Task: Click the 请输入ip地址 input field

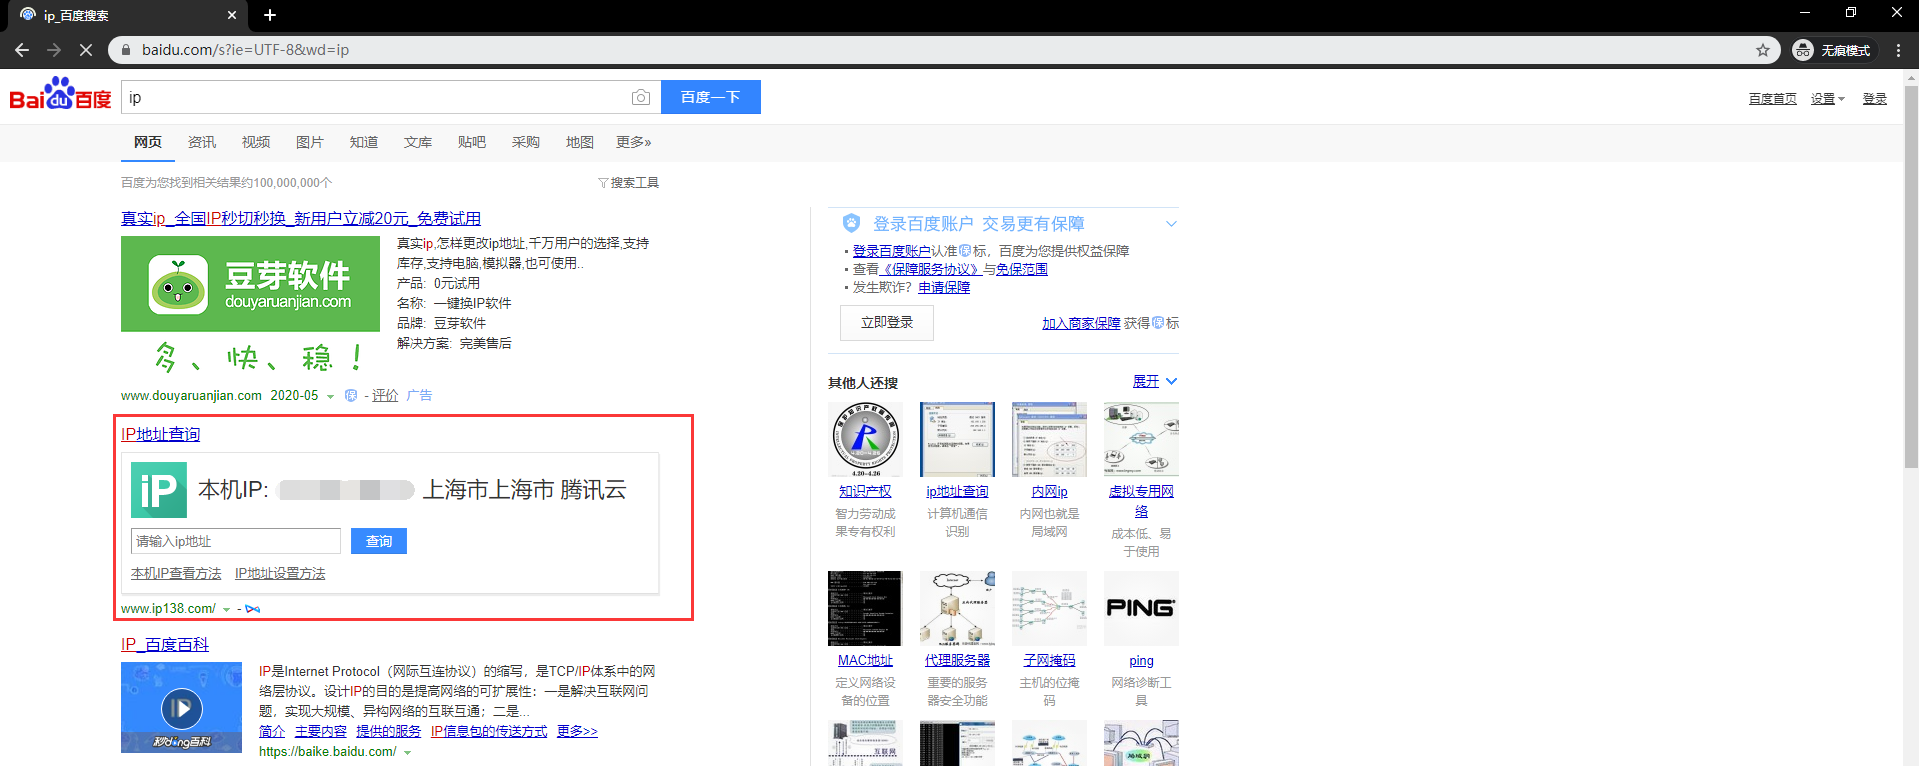Action: tap(236, 541)
